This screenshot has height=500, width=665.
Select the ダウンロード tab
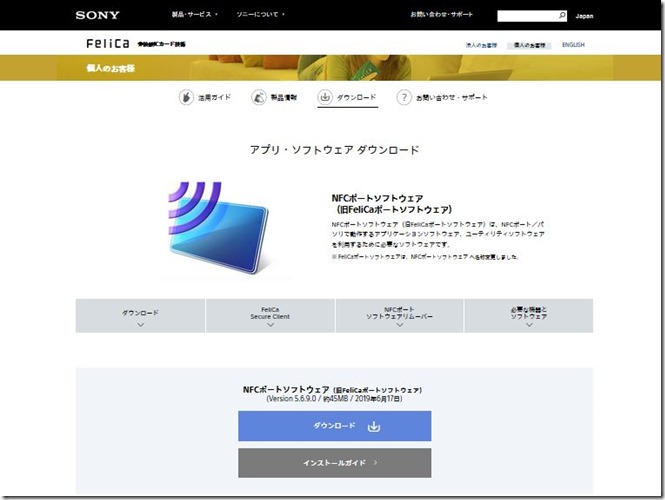pos(347,98)
